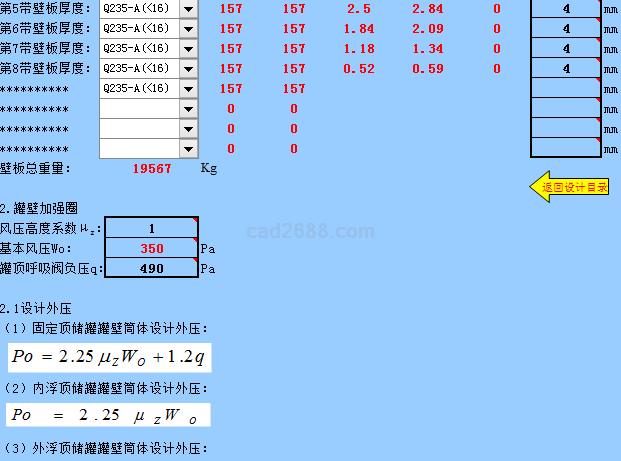Click the mm thickness cell in 第8带 row

(x=566, y=69)
